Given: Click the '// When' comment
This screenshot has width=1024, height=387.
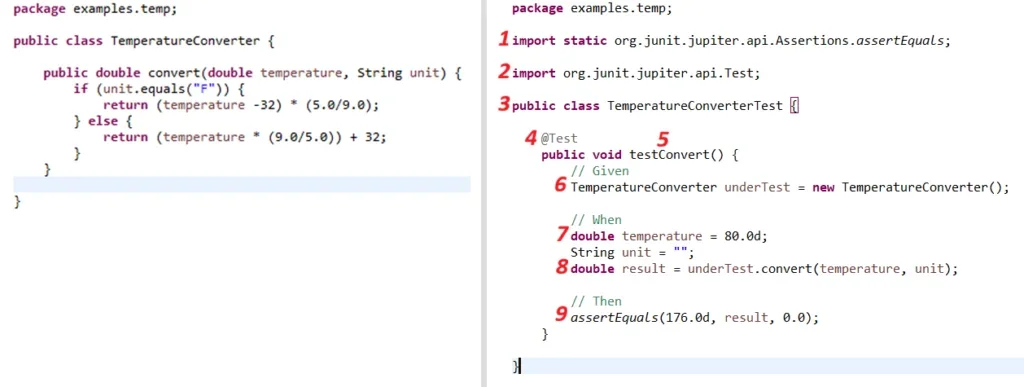Looking at the screenshot, I should point(596,220).
